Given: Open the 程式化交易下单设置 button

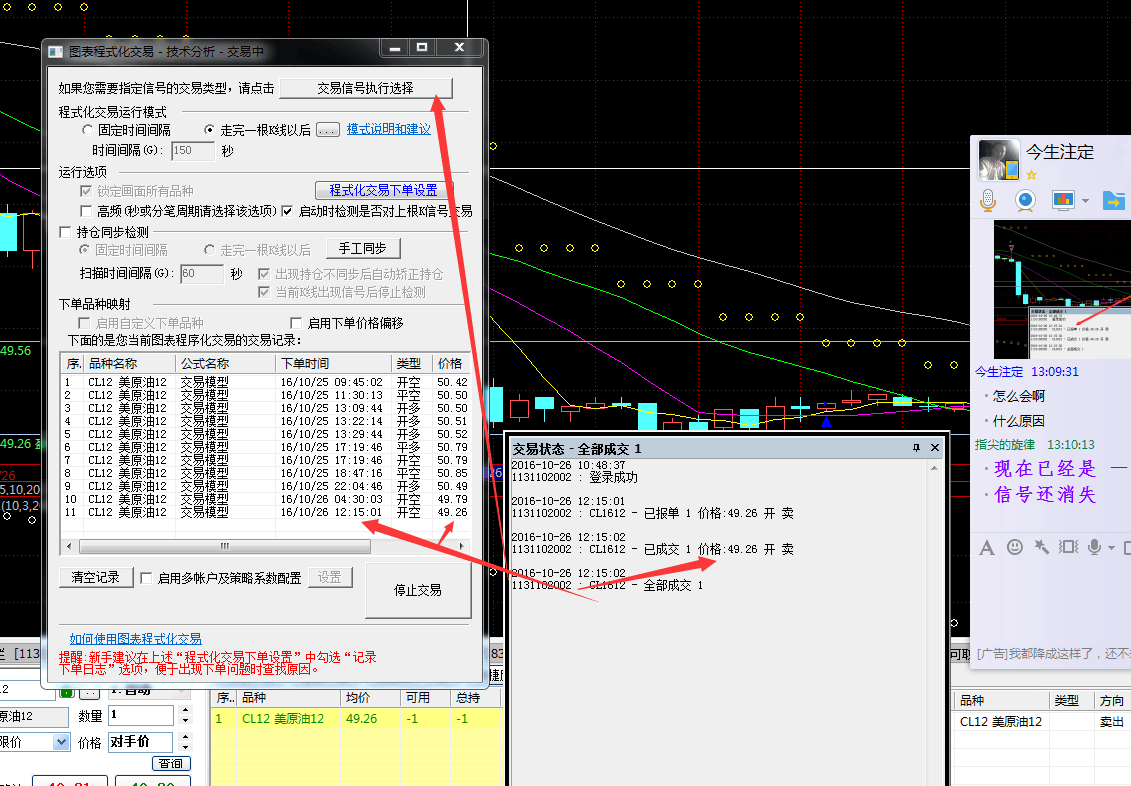Looking at the screenshot, I should tap(383, 190).
